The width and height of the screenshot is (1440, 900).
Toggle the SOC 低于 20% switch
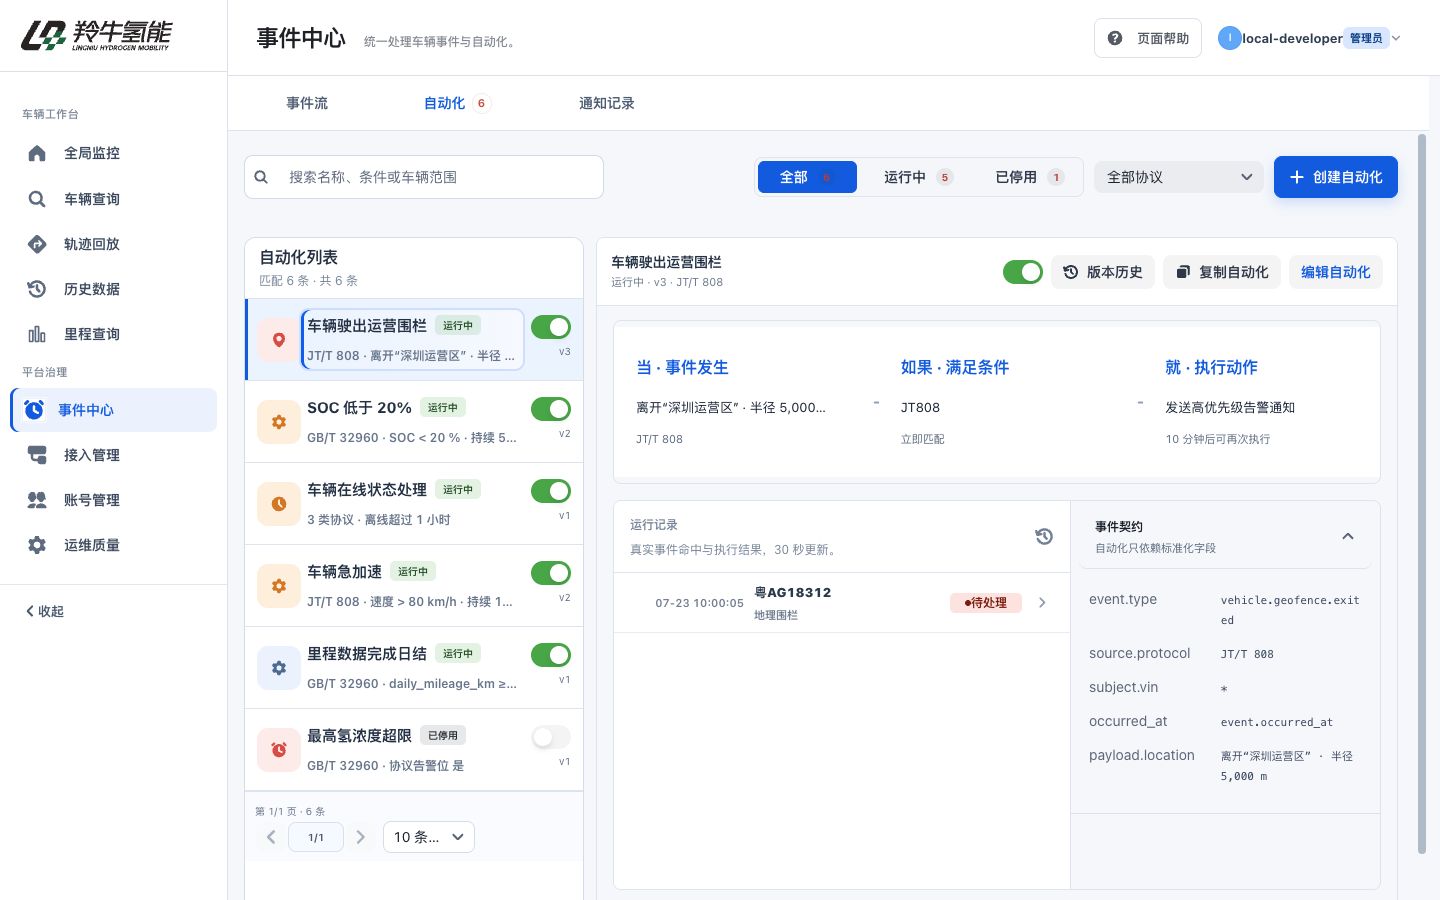point(551,409)
